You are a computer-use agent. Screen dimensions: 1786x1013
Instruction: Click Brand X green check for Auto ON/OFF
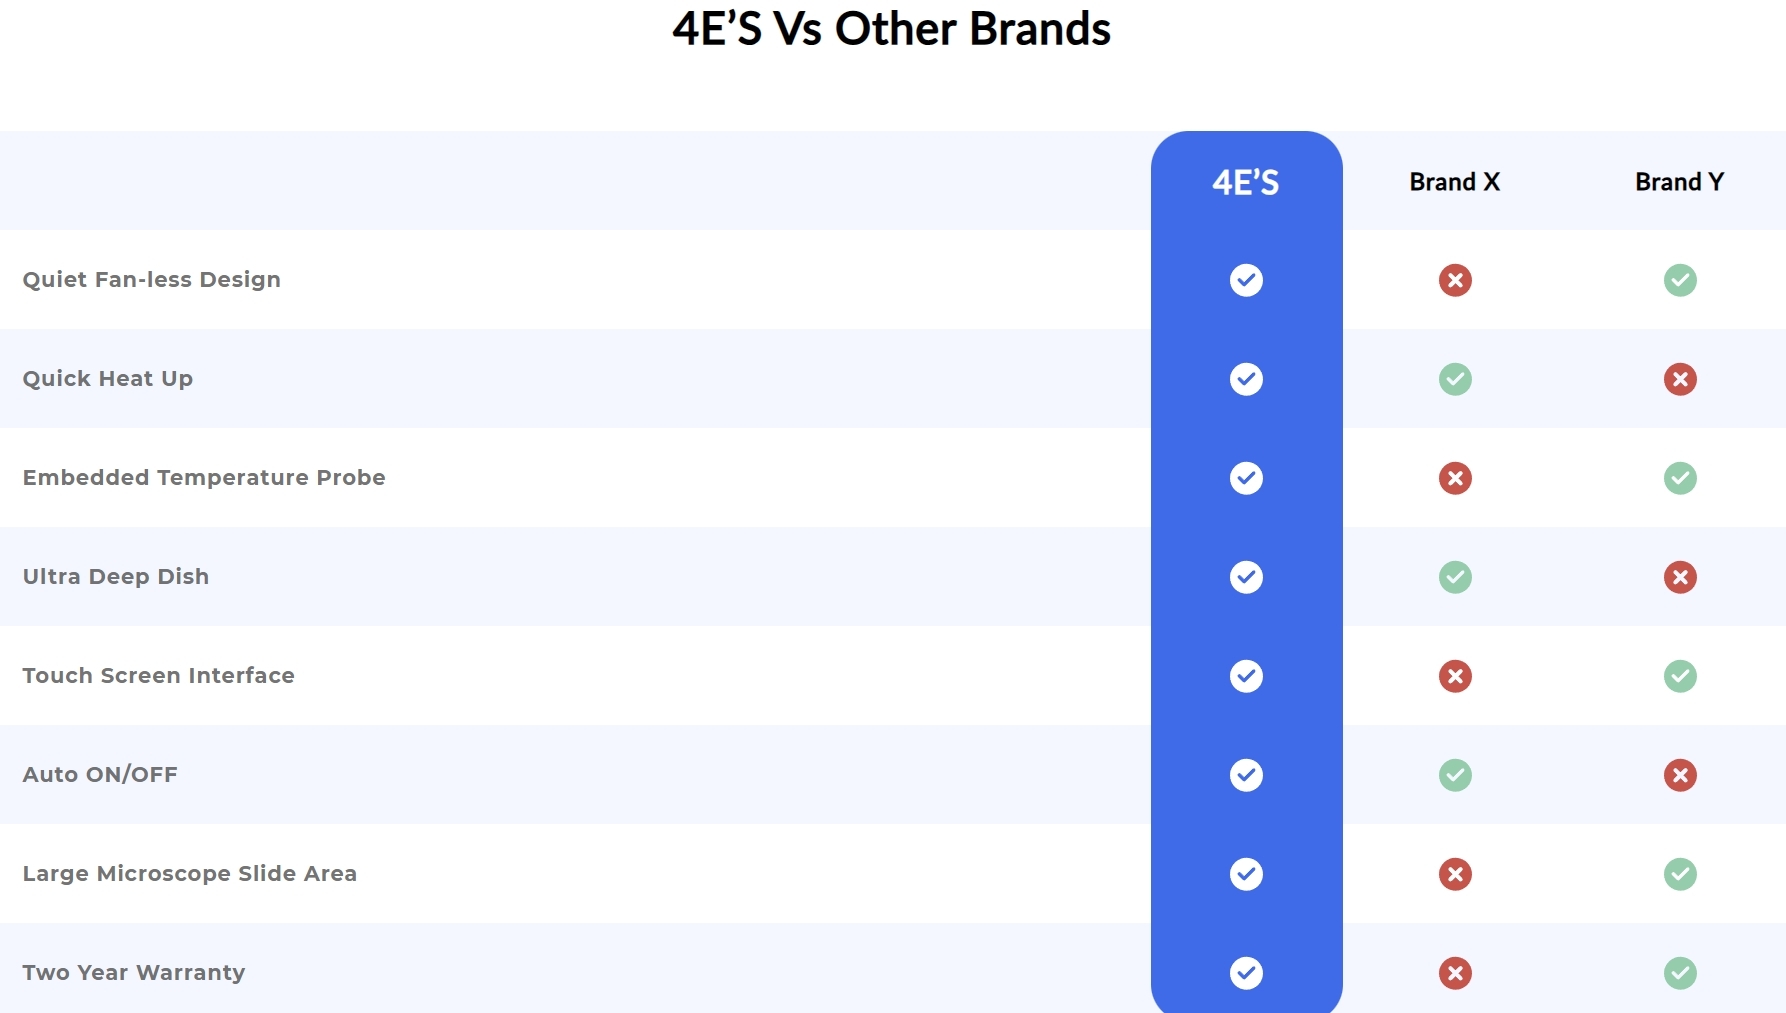tap(1455, 775)
